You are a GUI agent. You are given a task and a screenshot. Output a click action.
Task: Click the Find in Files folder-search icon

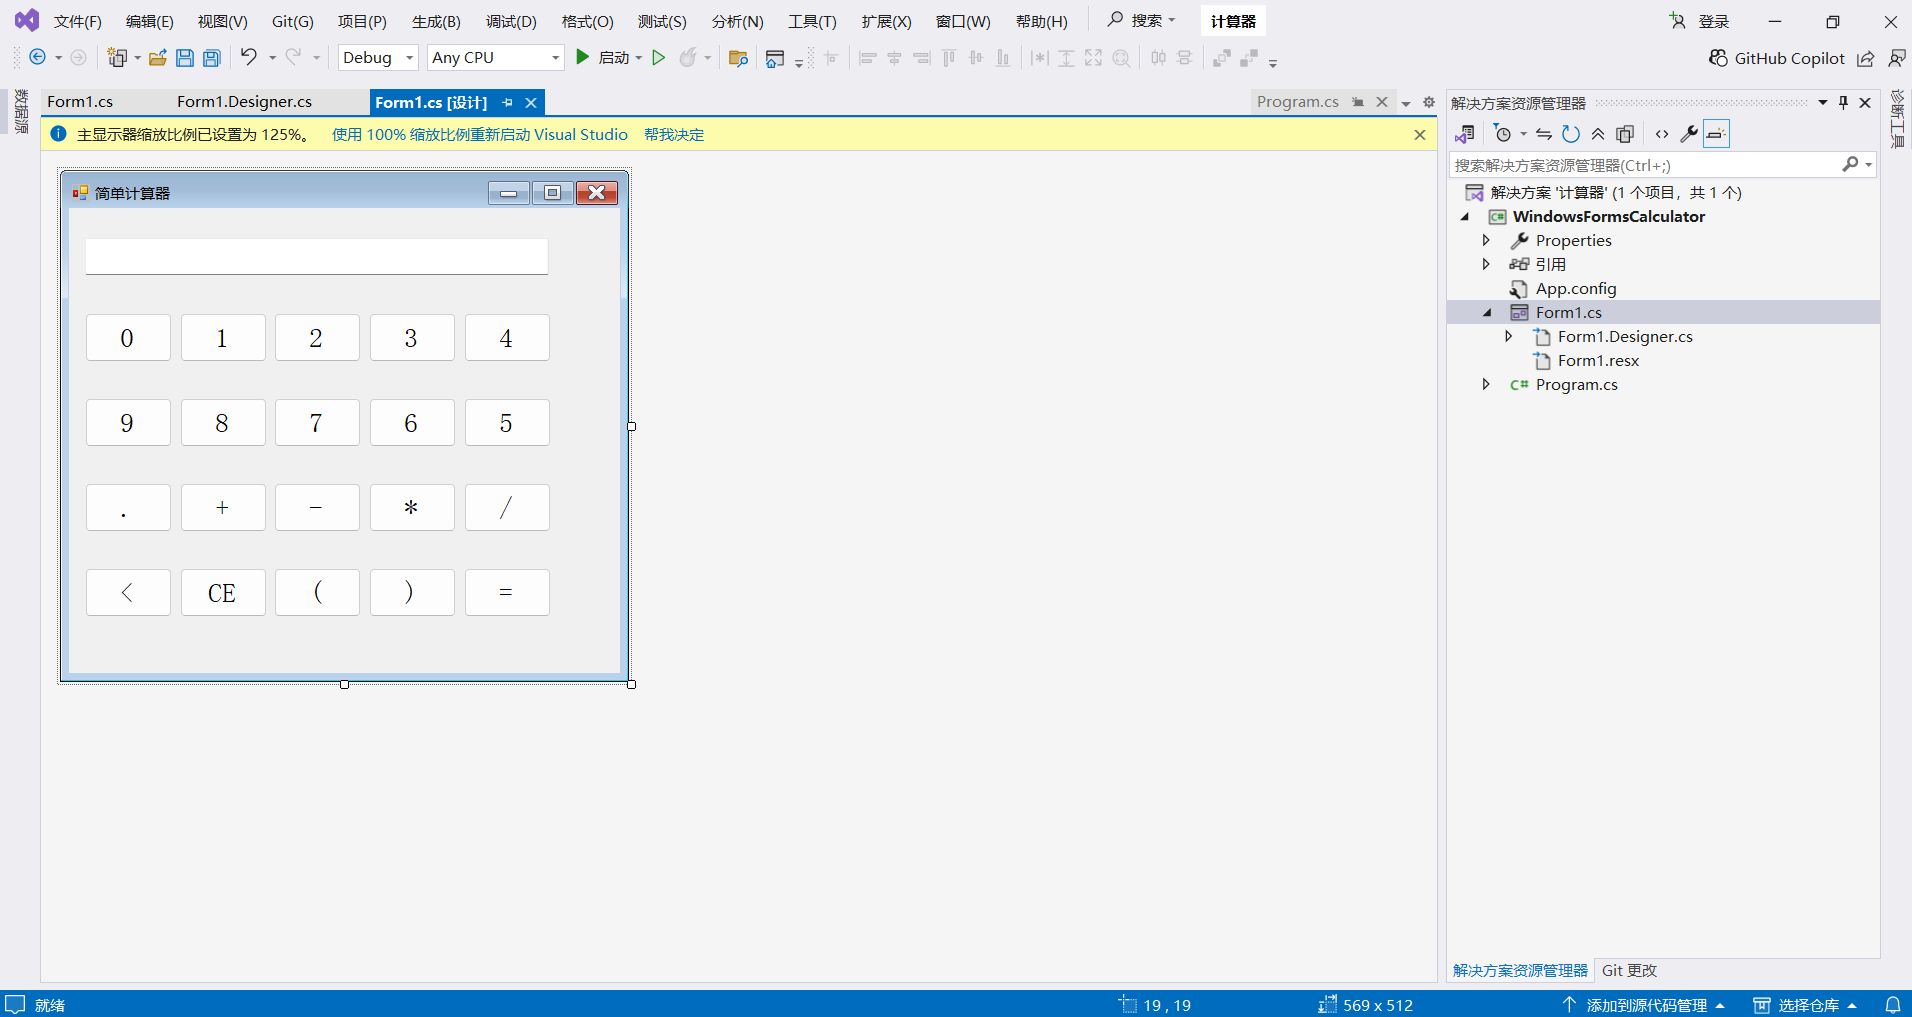pos(738,58)
